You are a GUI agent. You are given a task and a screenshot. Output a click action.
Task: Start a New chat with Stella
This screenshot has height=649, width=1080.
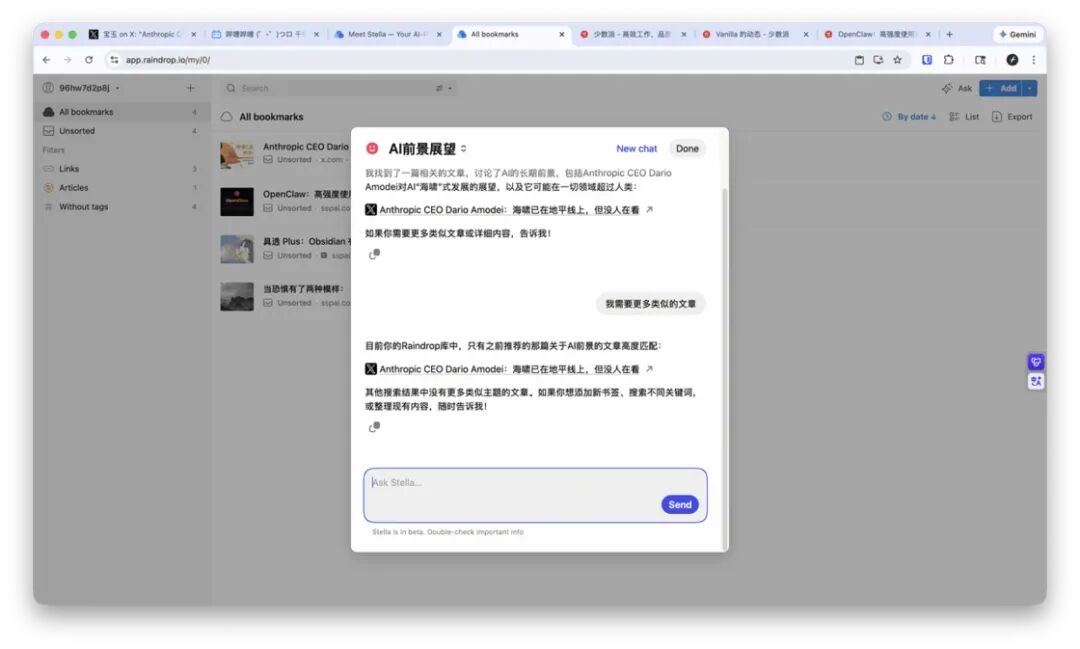(x=636, y=148)
